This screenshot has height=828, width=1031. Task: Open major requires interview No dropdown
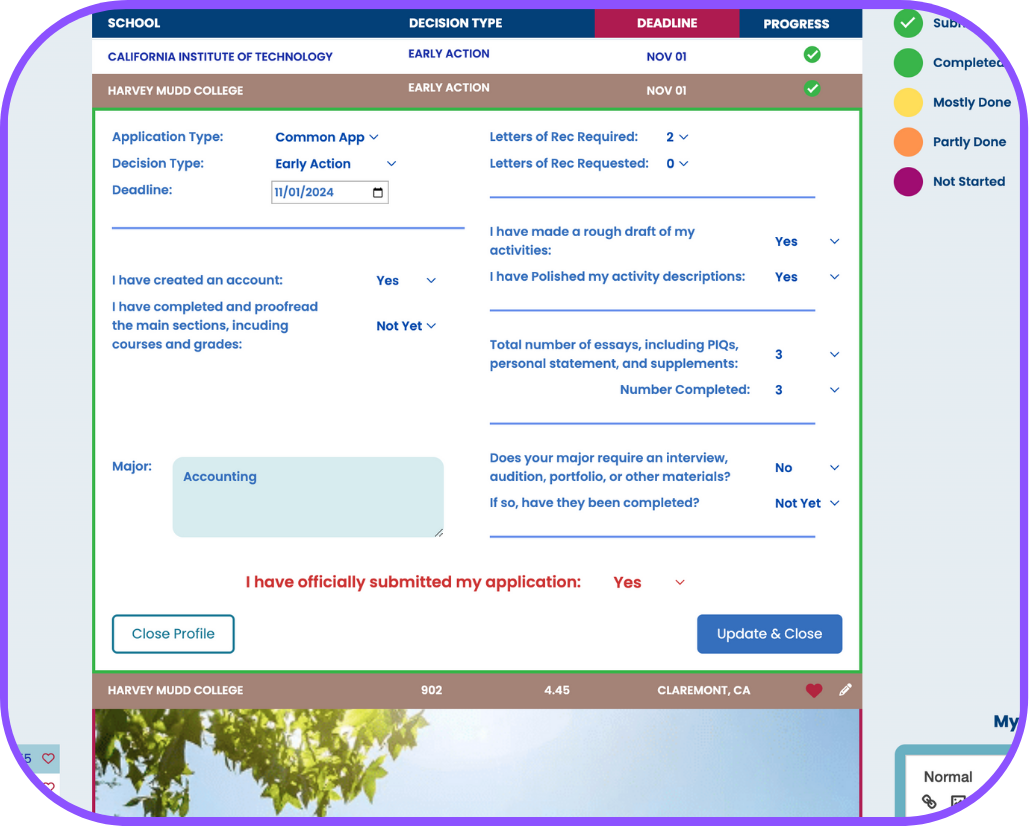click(807, 468)
